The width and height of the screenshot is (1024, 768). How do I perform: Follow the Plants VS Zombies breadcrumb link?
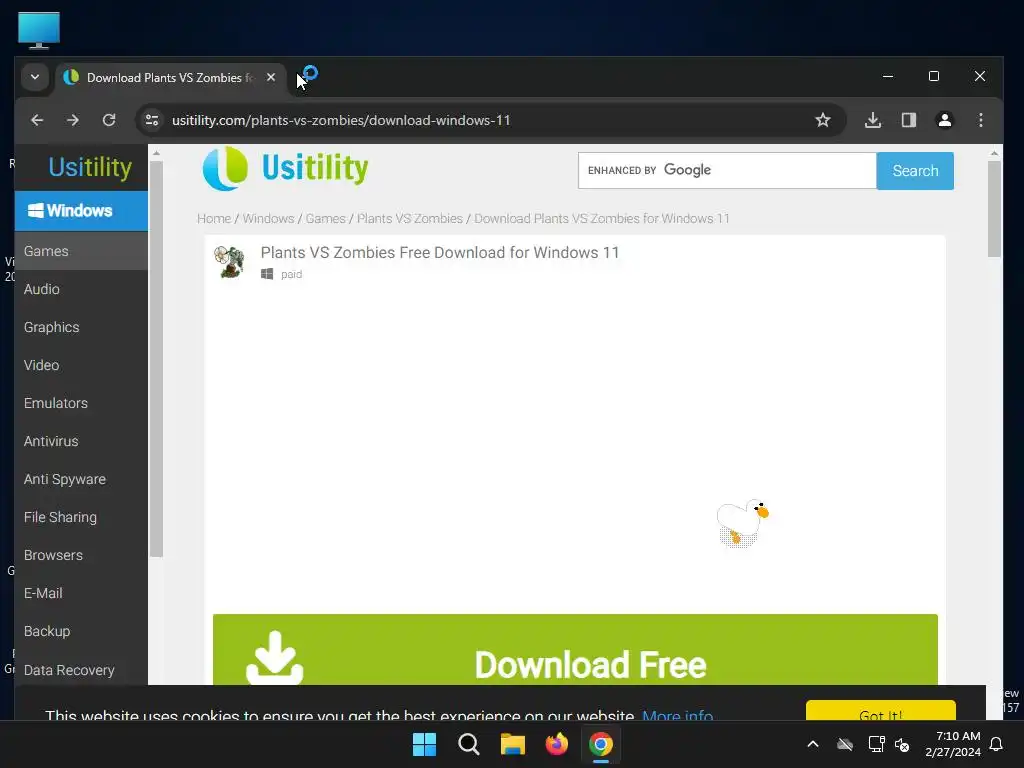pyautogui.click(x=409, y=219)
